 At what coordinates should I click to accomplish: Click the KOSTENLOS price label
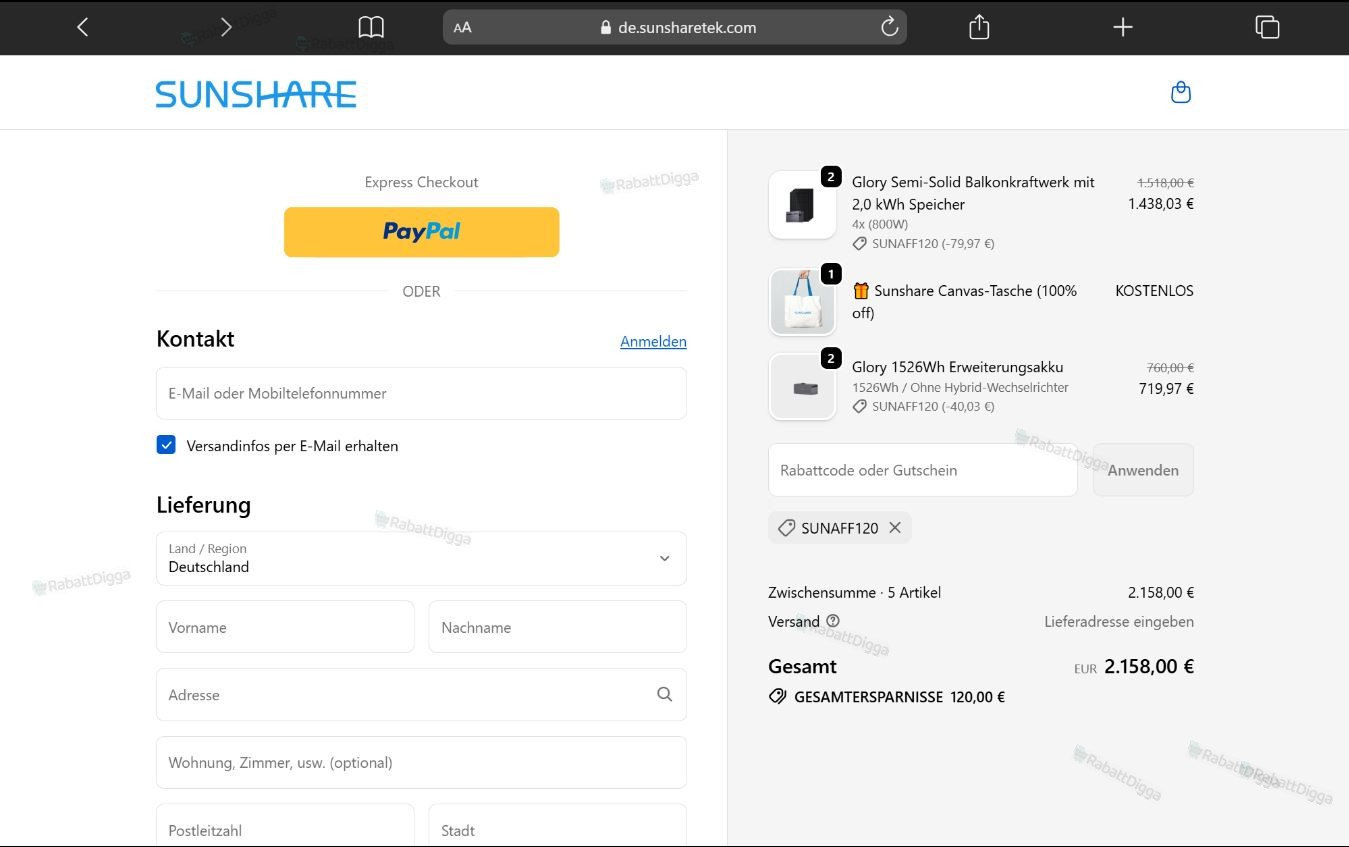(1154, 291)
